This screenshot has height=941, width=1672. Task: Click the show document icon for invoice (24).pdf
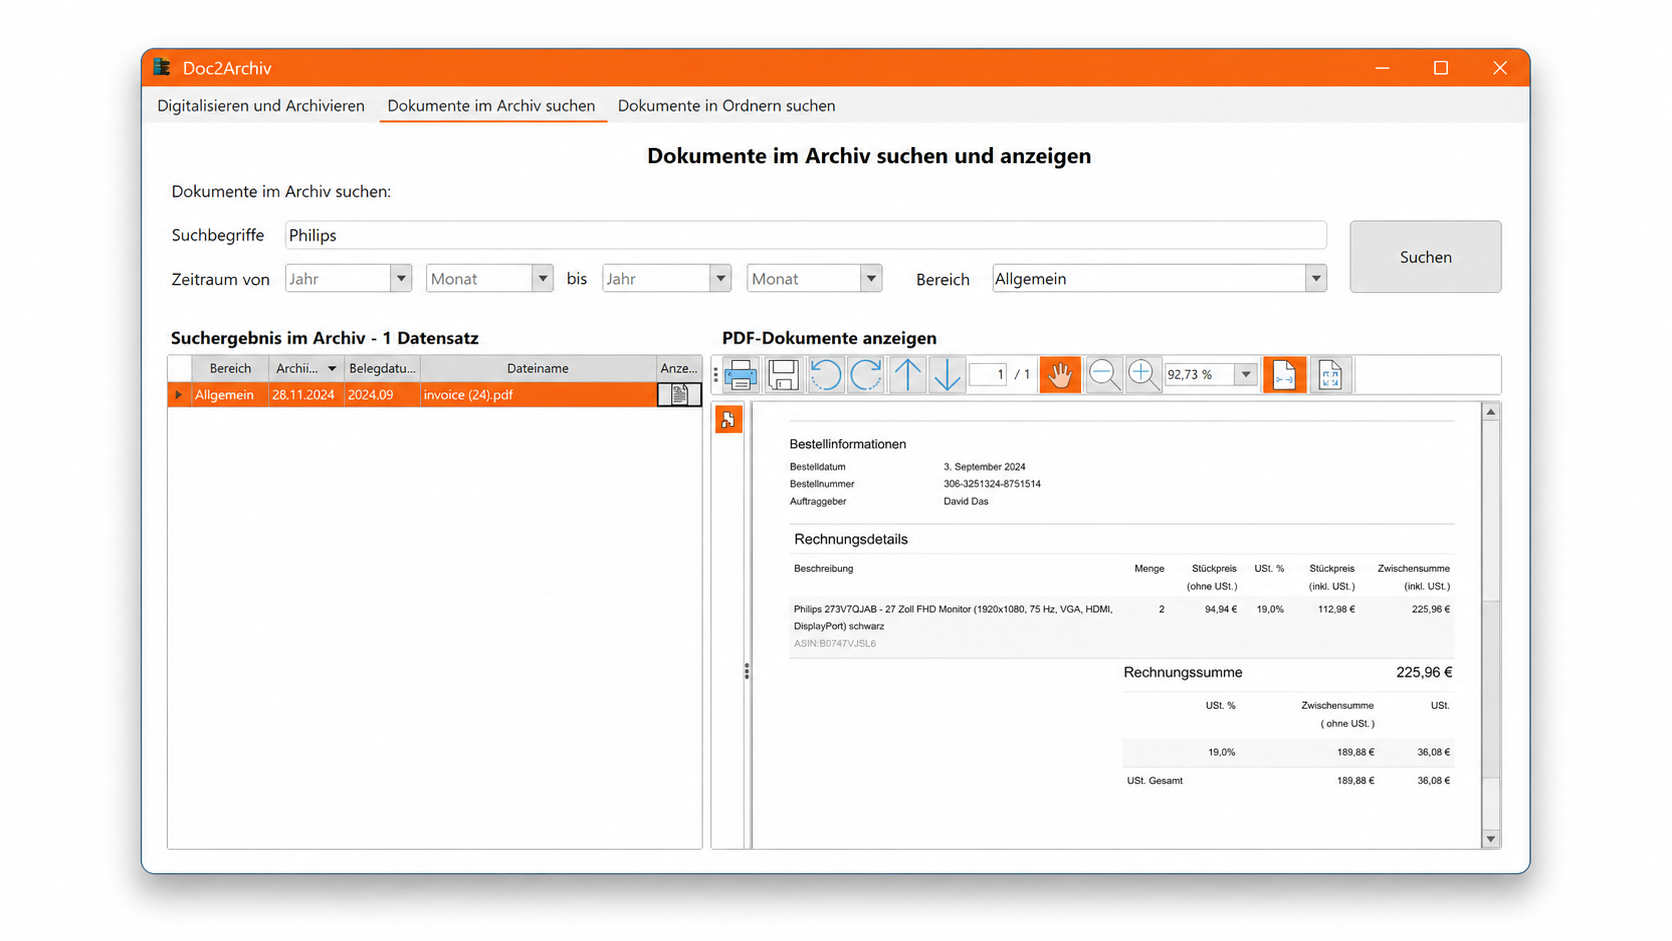(x=679, y=395)
